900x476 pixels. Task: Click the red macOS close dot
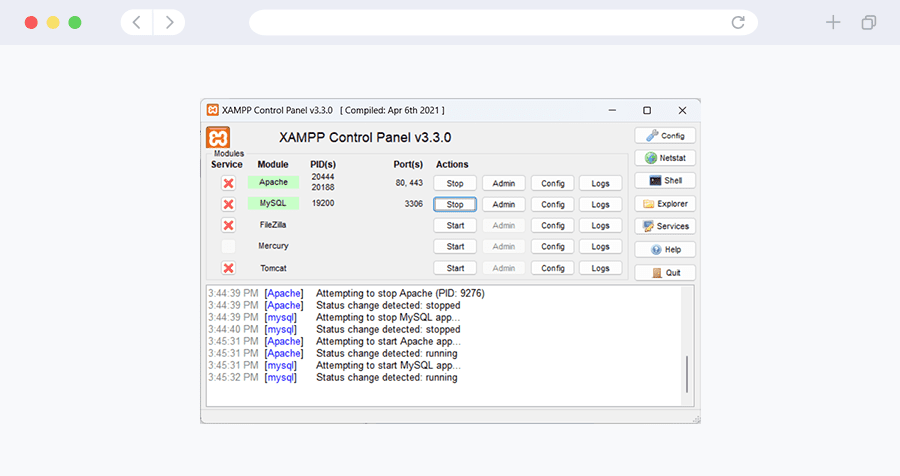tap(32, 22)
